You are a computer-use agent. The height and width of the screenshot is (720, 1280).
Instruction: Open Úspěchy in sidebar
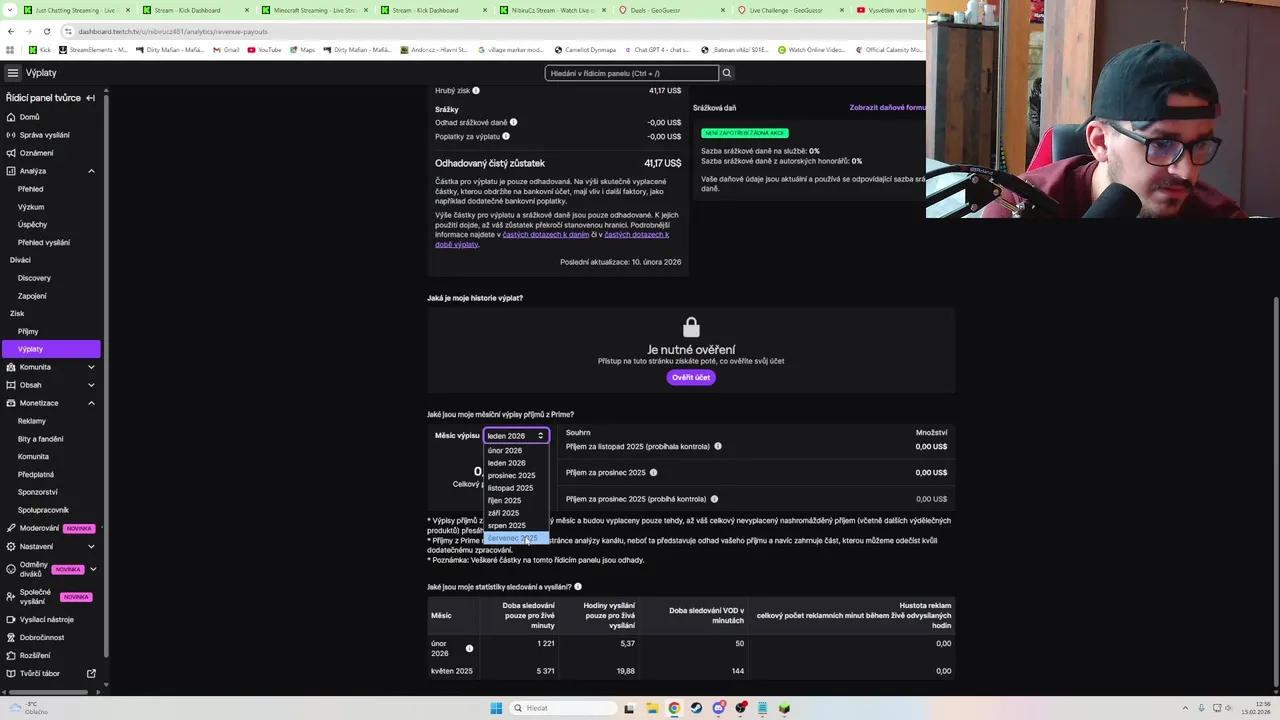(32, 225)
